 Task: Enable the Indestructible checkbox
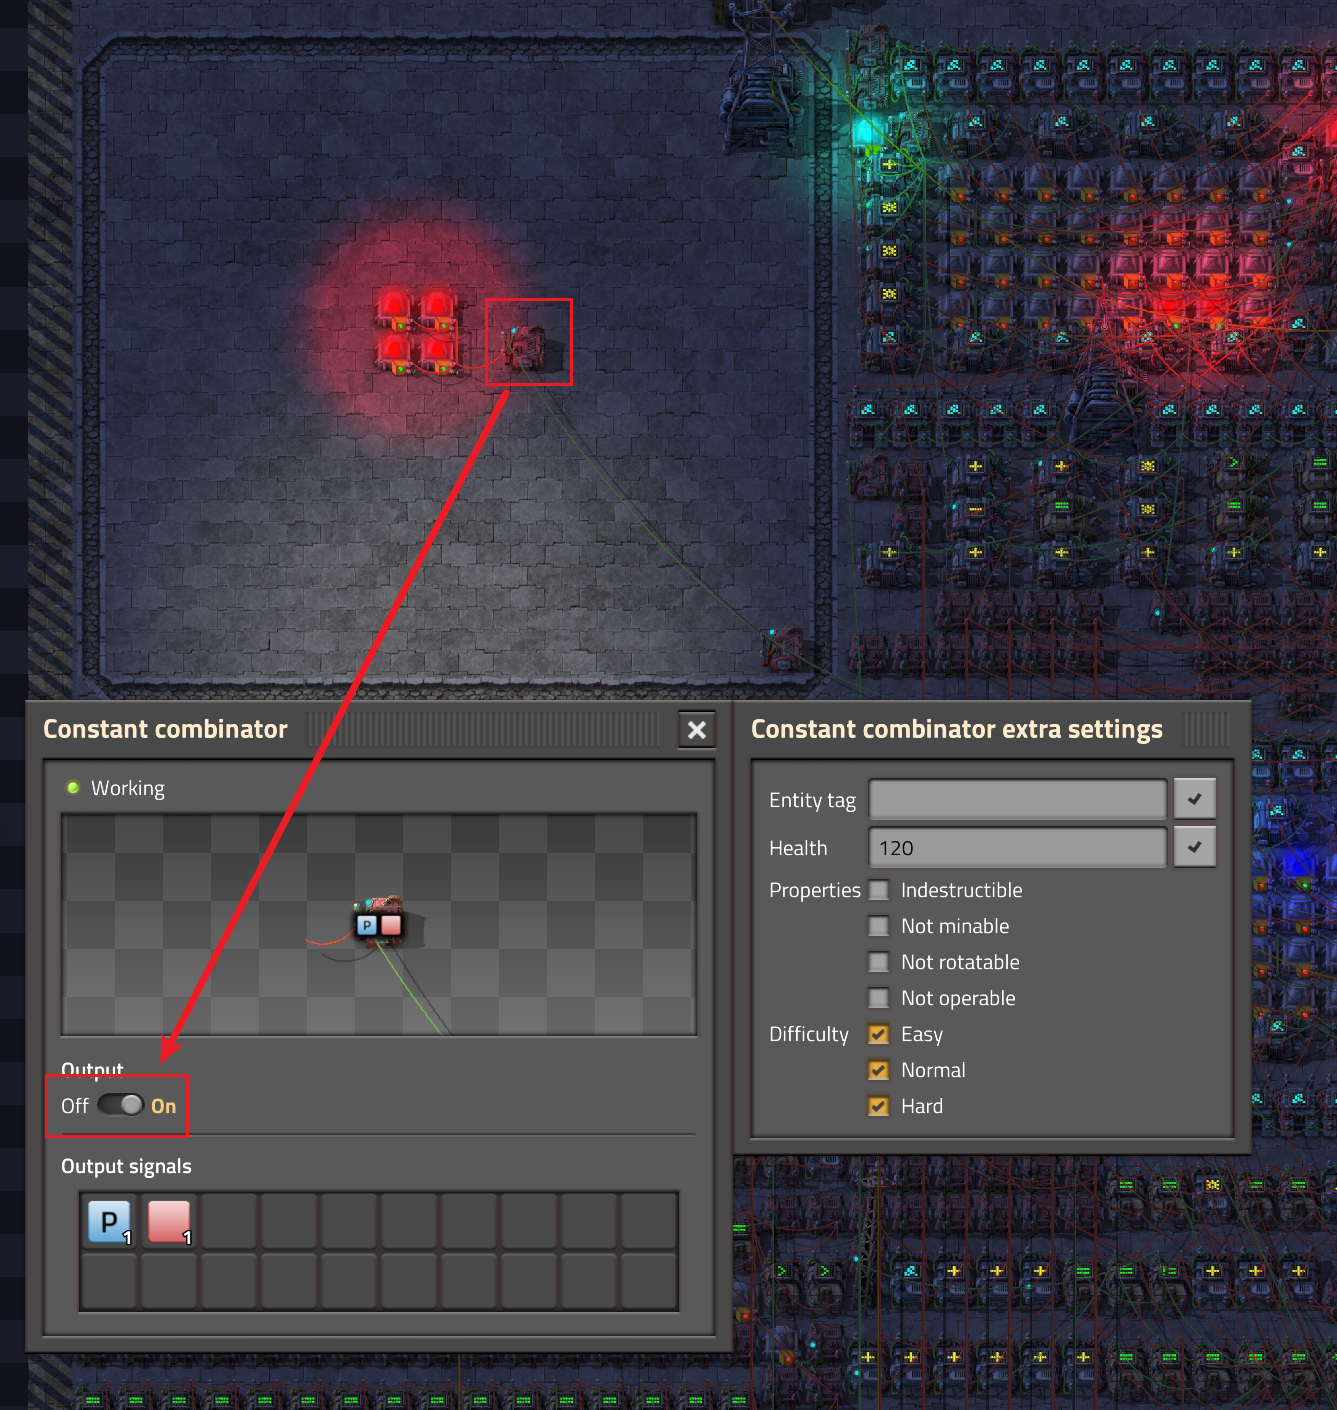879,890
